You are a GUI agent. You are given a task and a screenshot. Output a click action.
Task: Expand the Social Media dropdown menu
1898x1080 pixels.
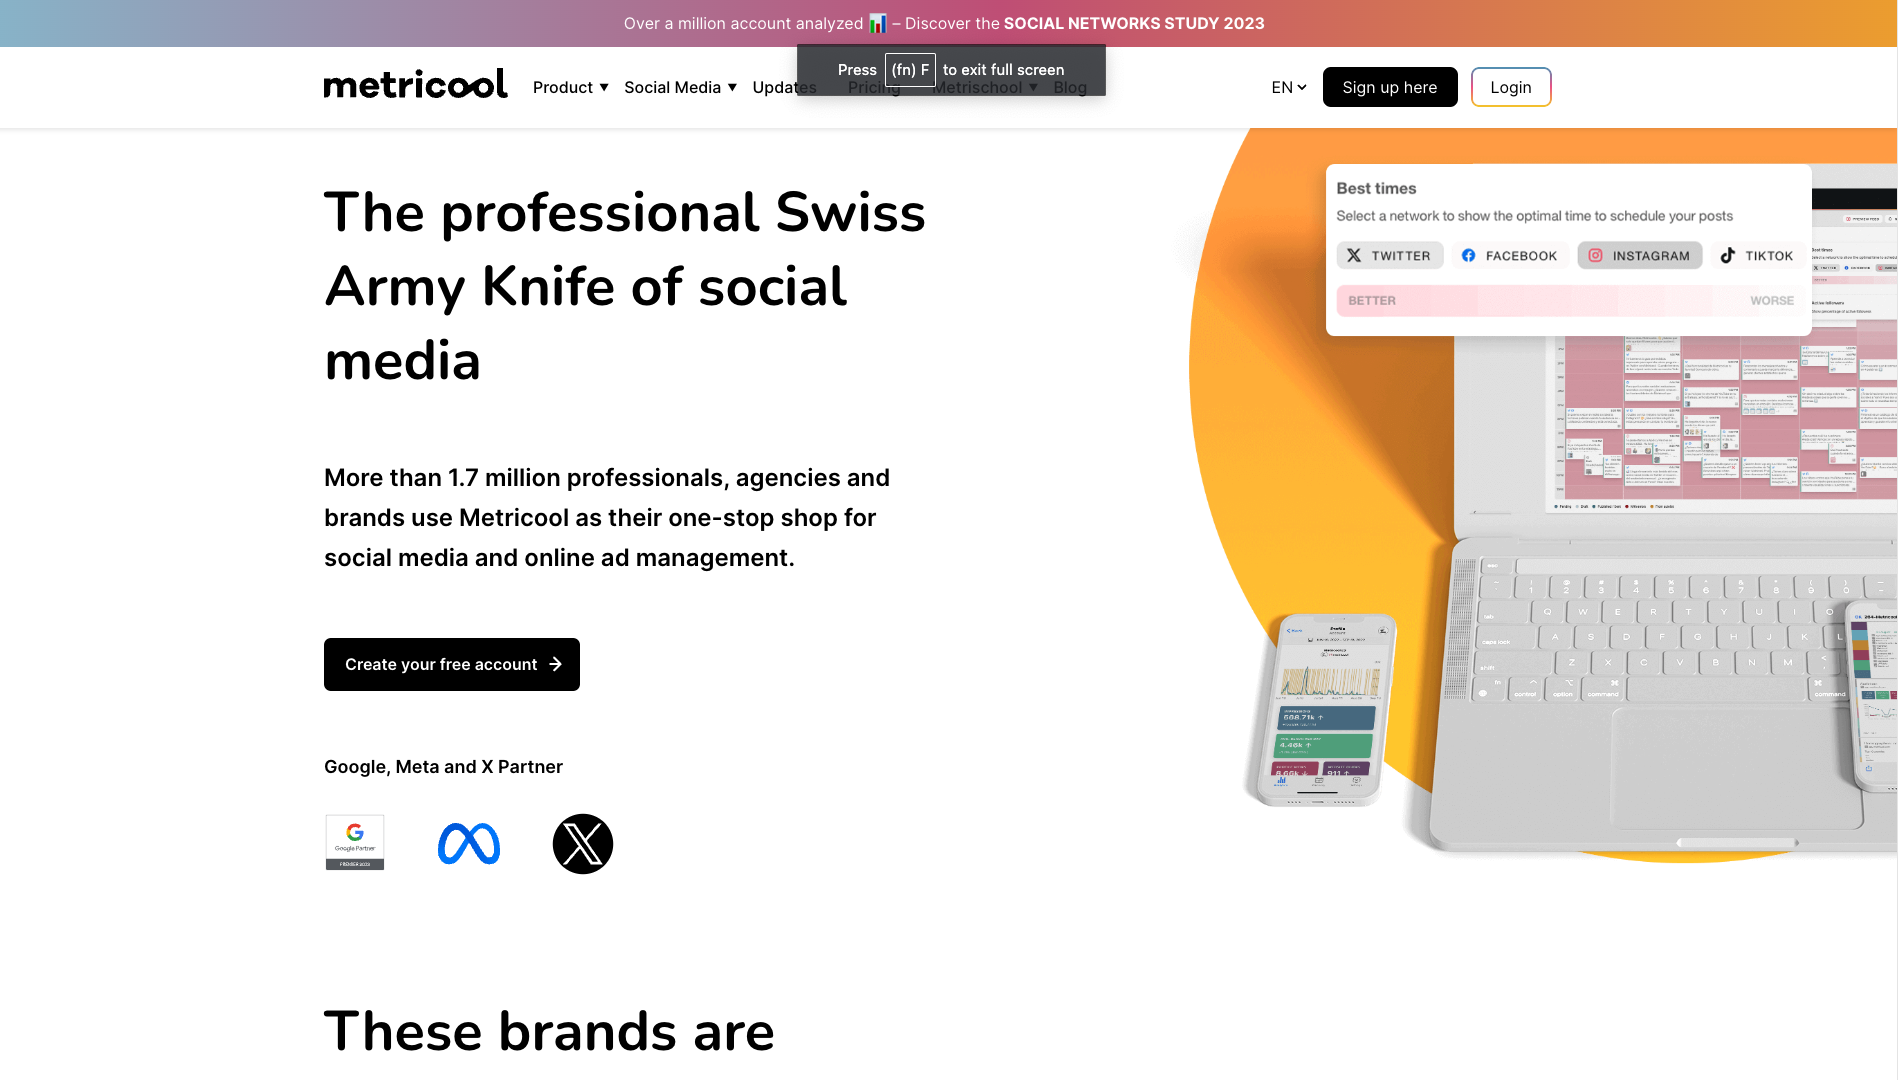click(x=680, y=88)
